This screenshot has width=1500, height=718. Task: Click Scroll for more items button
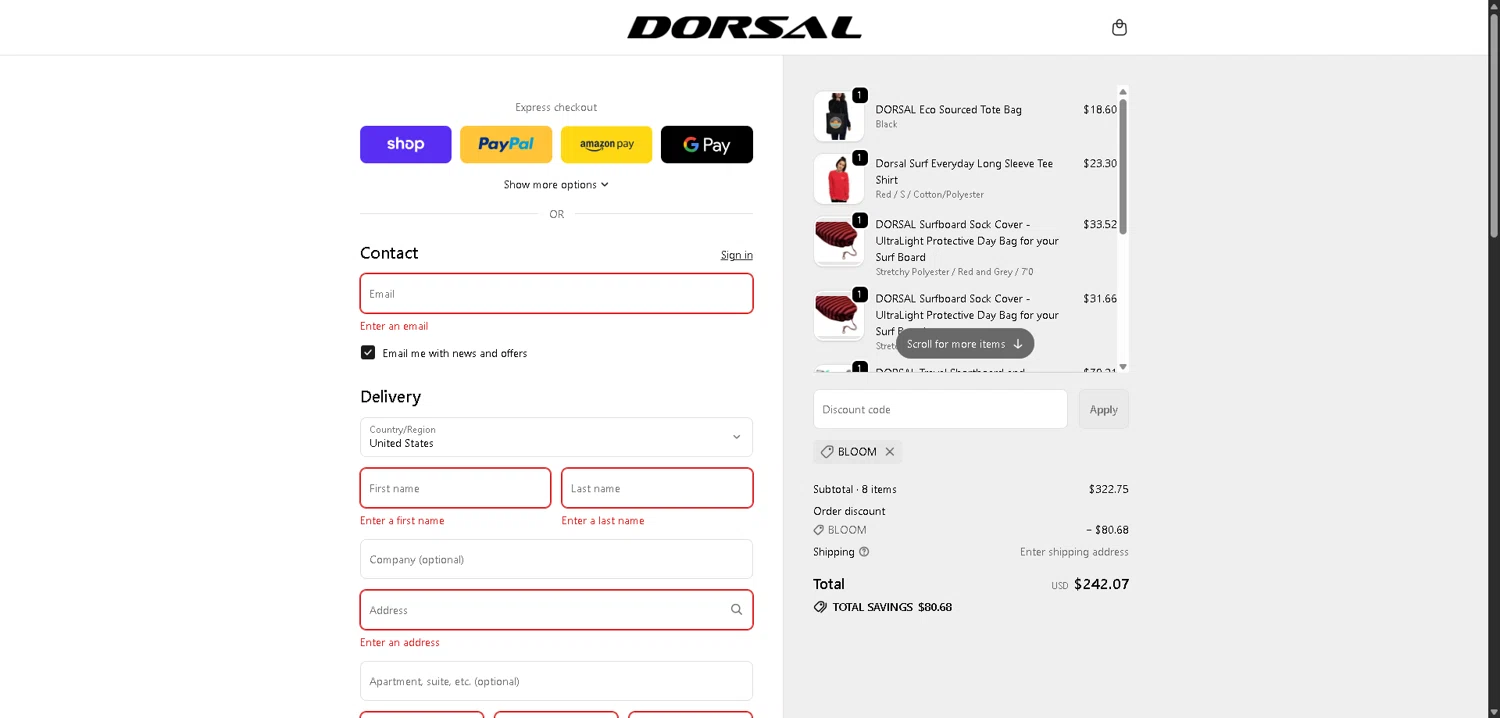click(965, 344)
